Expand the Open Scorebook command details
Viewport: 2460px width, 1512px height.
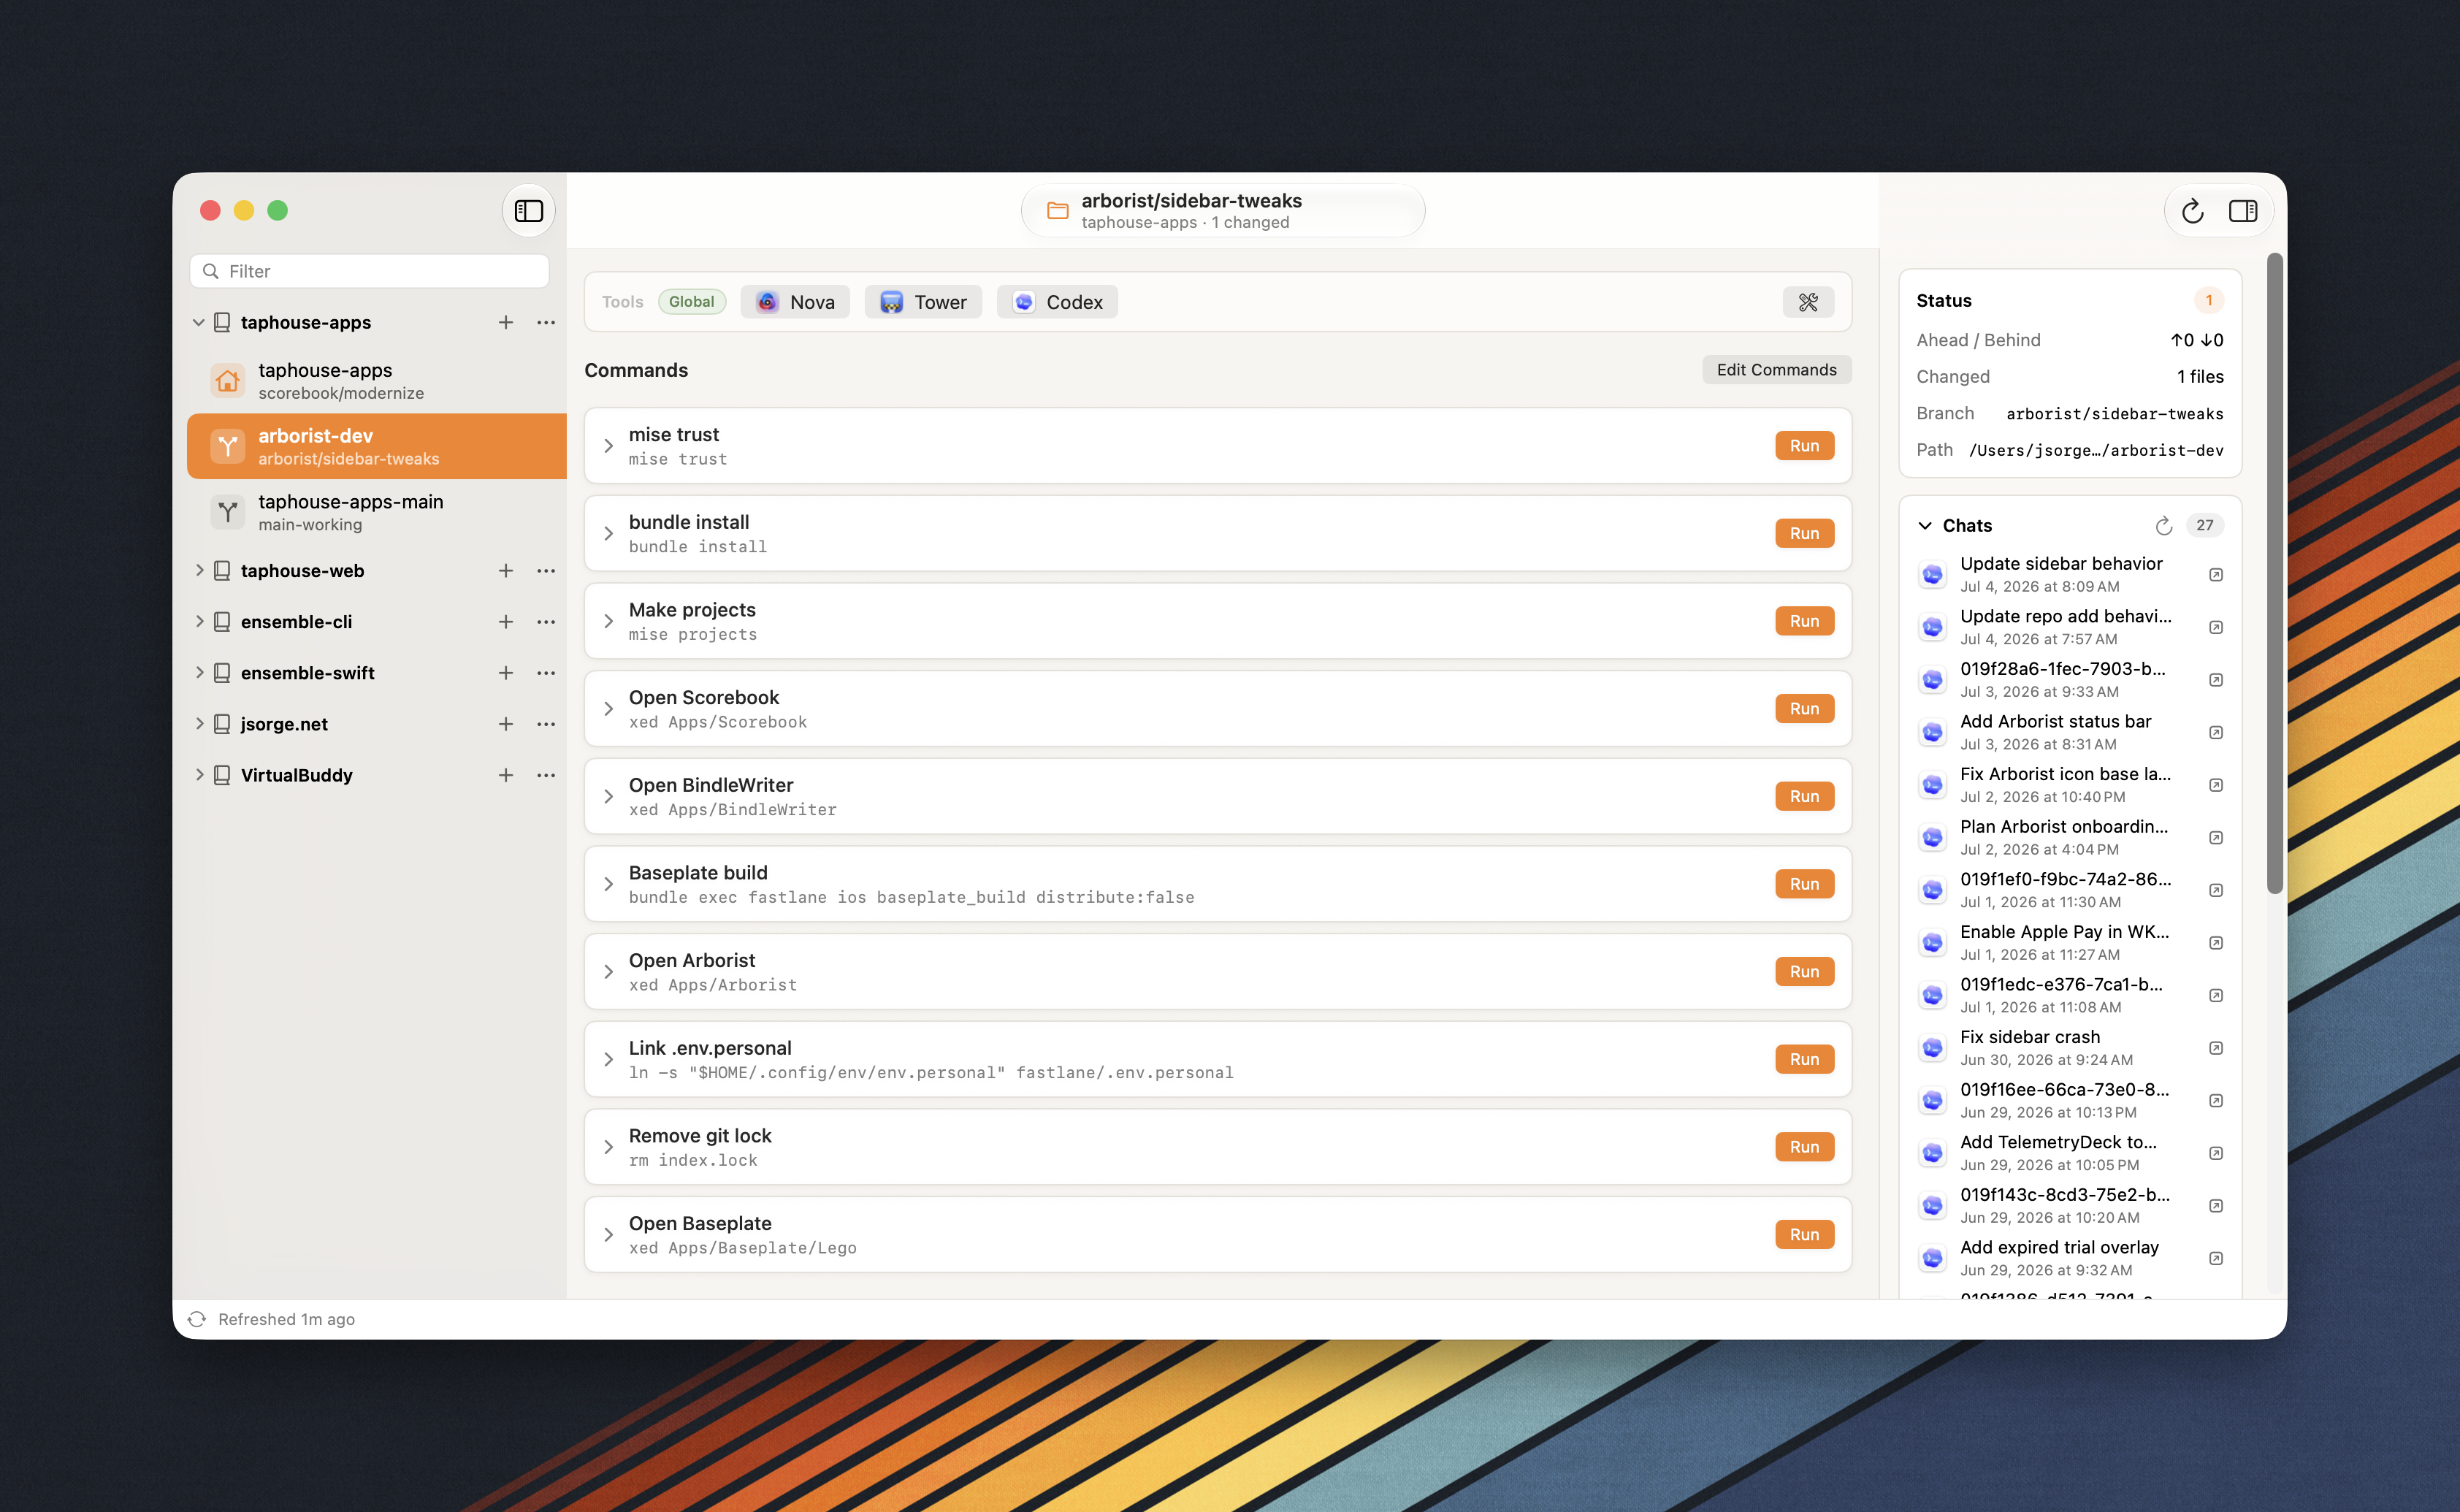(x=608, y=709)
